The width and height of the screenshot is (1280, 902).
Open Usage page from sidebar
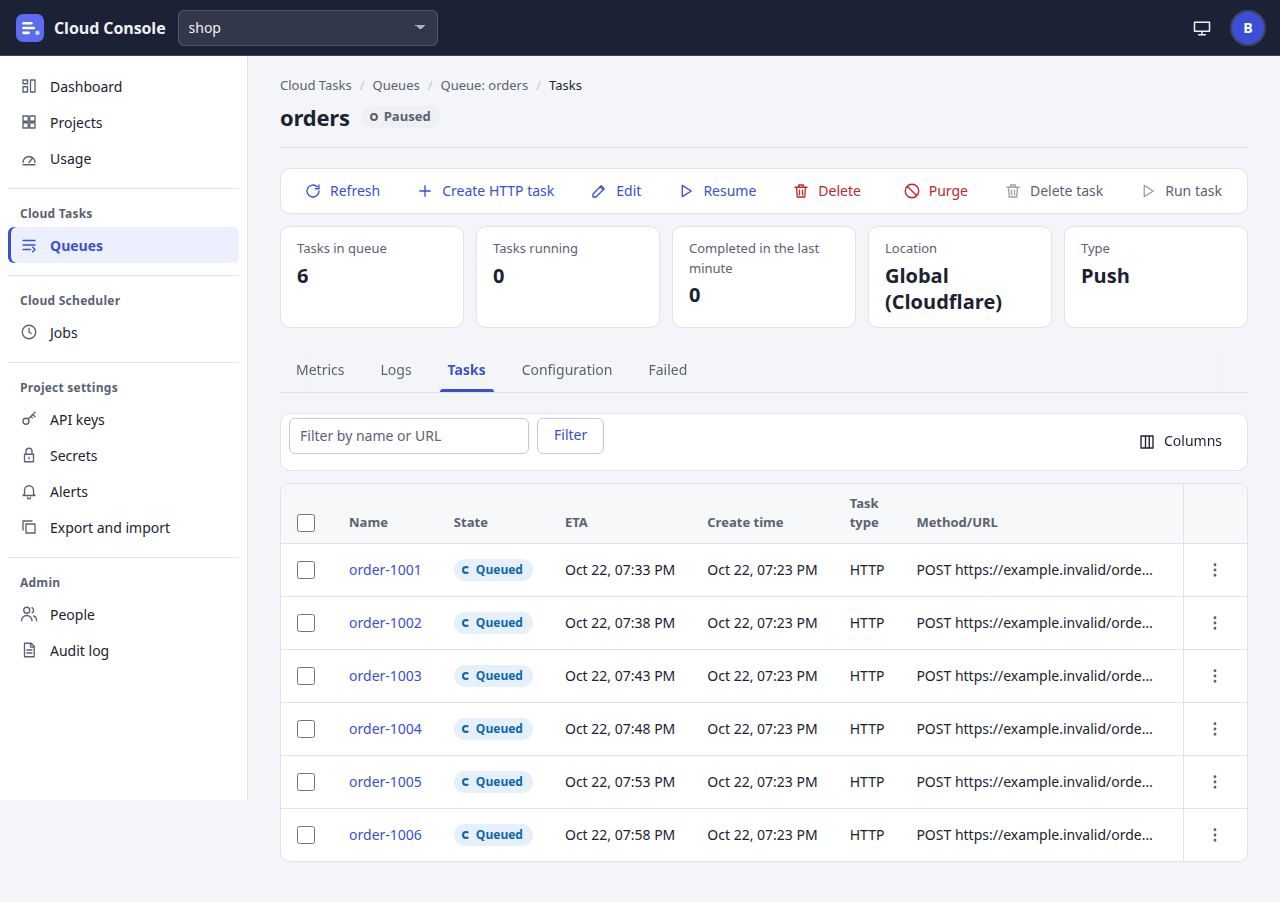123,159
